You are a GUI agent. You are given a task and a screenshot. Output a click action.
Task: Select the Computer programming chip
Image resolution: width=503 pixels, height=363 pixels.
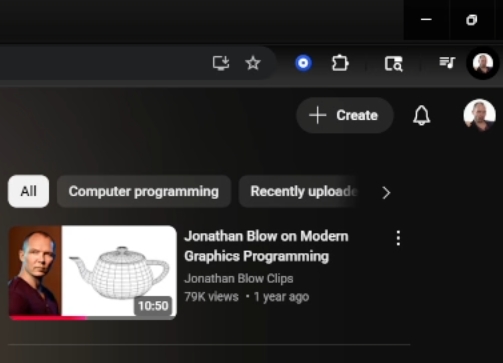144,191
